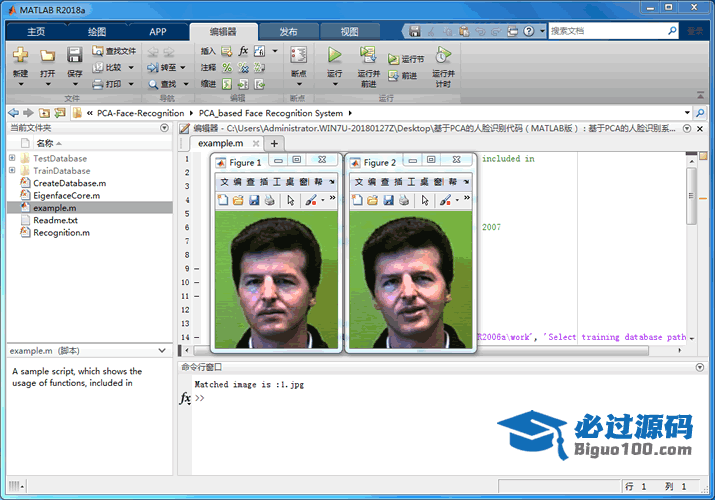The width and height of the screenshot is (715, 500).
Task: Click the Breakpoints (断点) icon
Action: [298, 55]
